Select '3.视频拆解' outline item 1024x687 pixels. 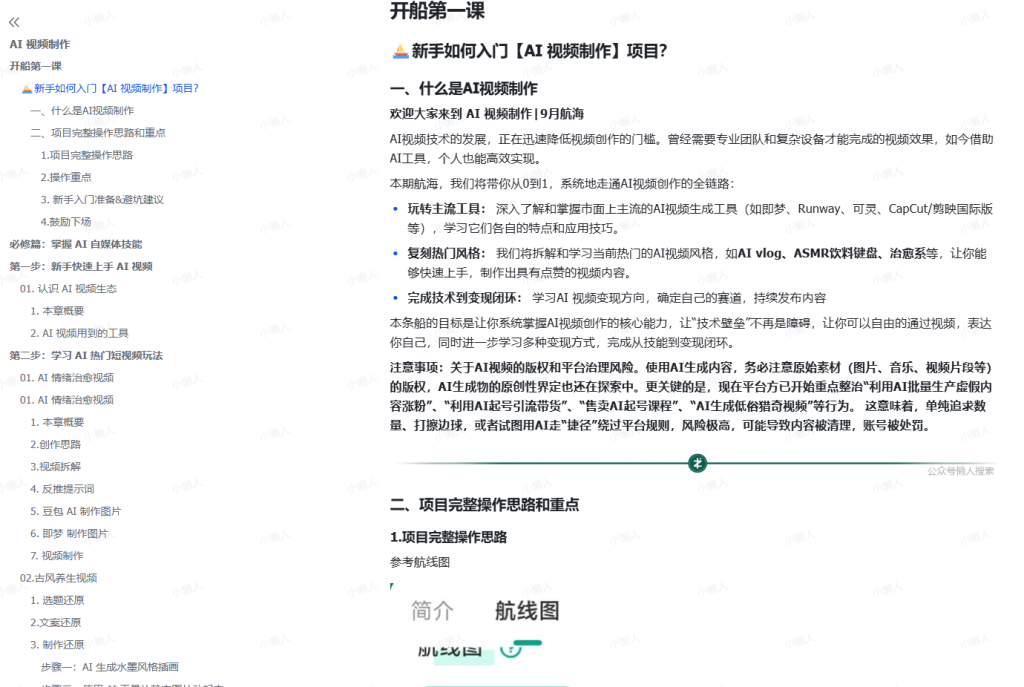[56, 466]
